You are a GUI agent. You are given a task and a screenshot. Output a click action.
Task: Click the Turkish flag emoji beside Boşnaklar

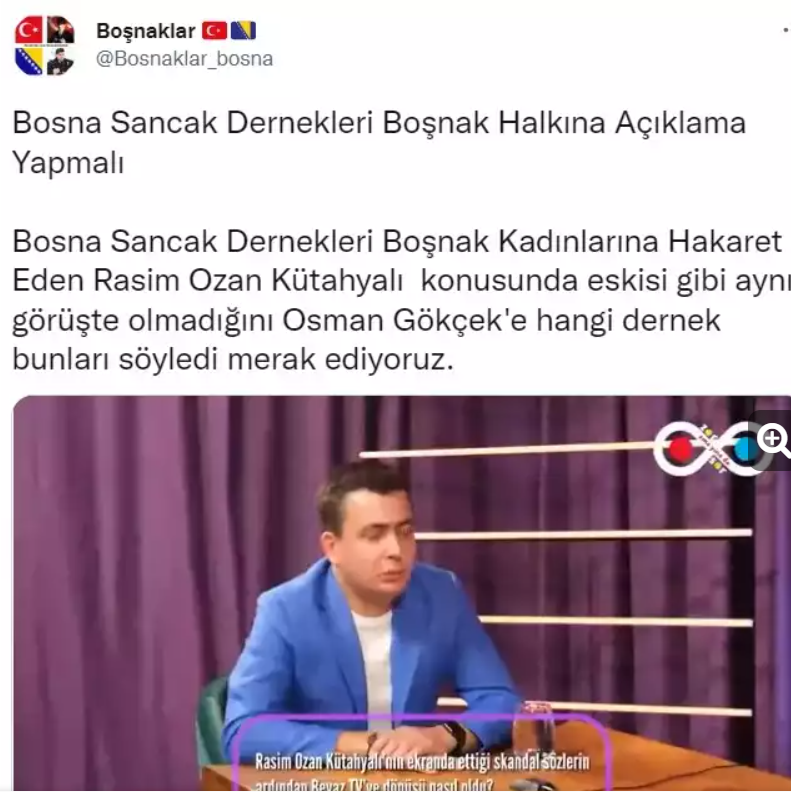coord(215,31)
